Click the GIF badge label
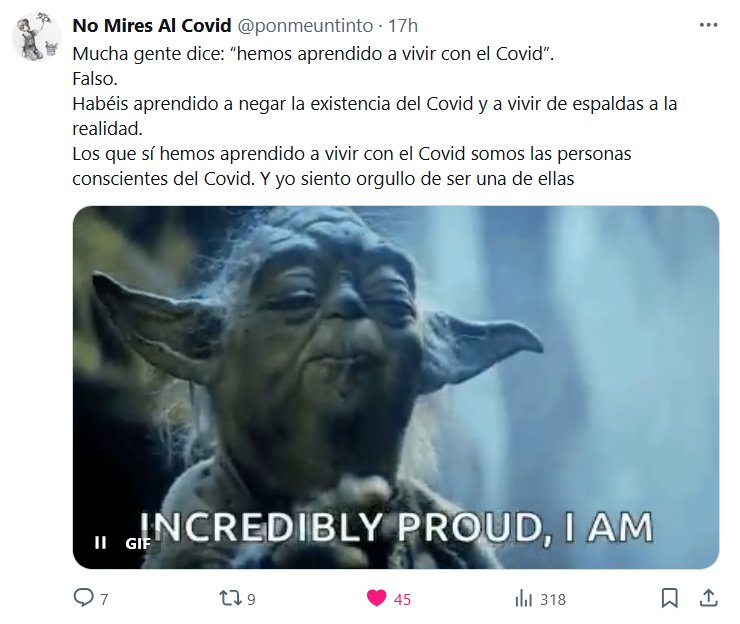 tap(138, 543)
